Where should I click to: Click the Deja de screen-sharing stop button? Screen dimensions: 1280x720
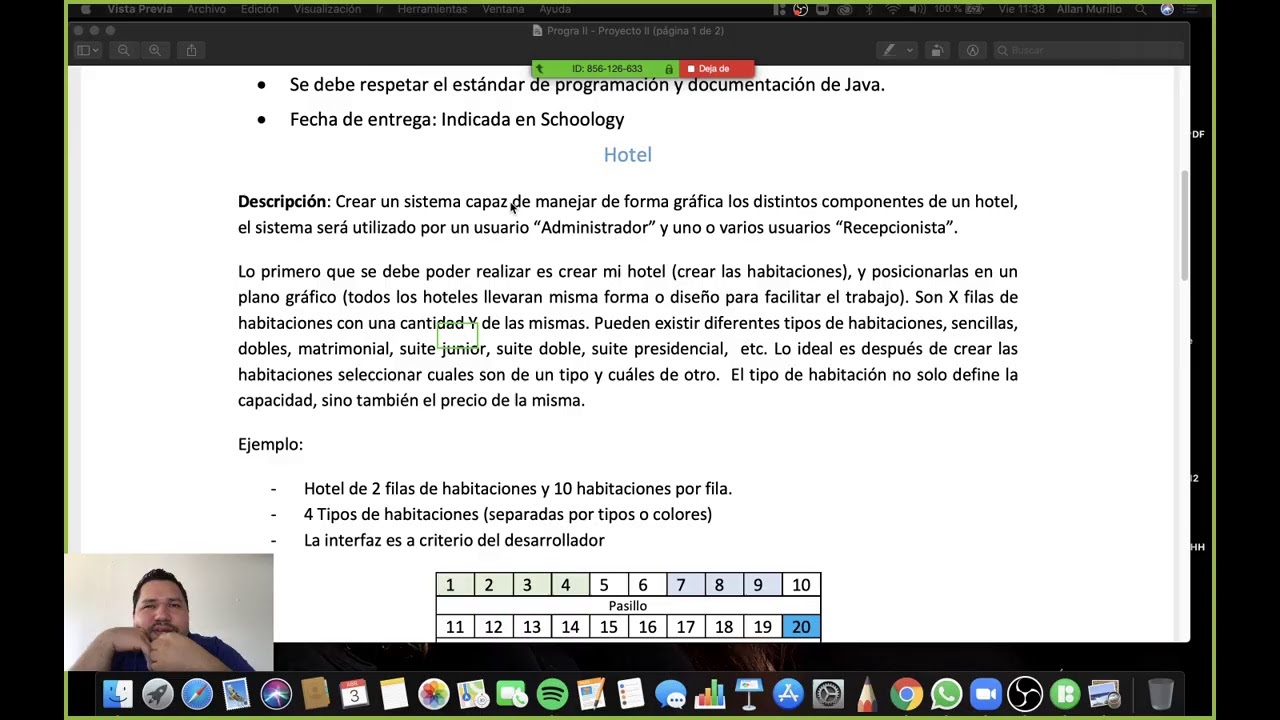coord(716,69)
